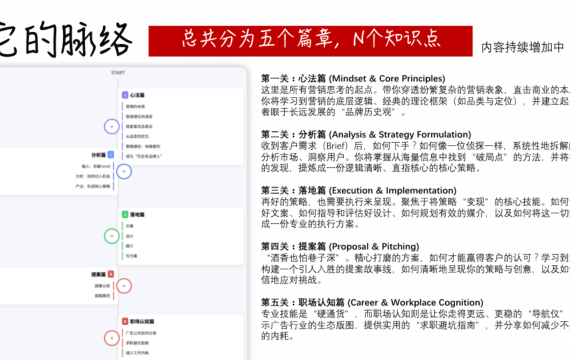Click the line starting 专业技能是“硬通货”
This screenshot has width=570, height=360.
point(416,314)
